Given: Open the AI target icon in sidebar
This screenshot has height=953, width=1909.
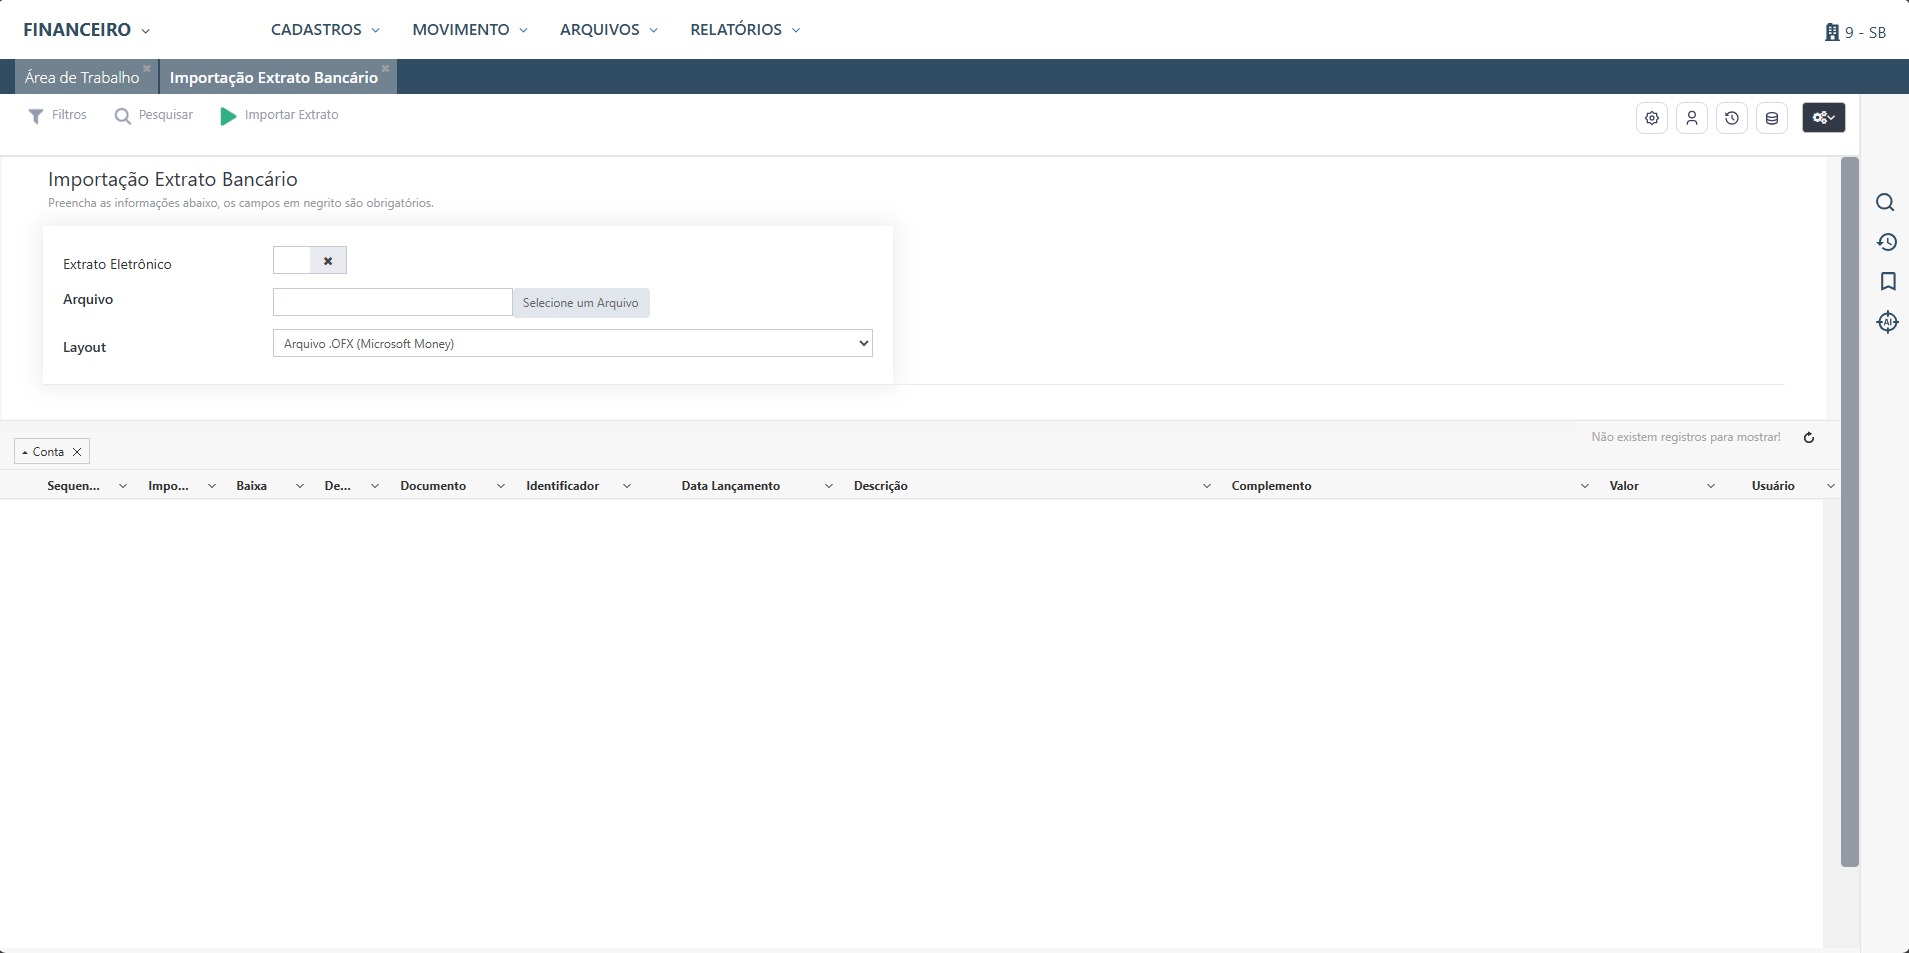Looking at the screenshot, I should 1887,322.
